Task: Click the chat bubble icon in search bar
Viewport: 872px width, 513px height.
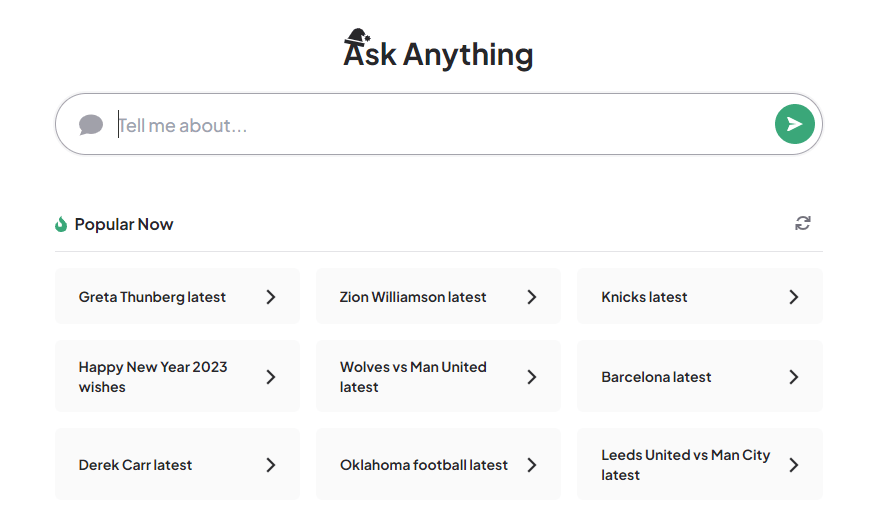Action: 91,125
